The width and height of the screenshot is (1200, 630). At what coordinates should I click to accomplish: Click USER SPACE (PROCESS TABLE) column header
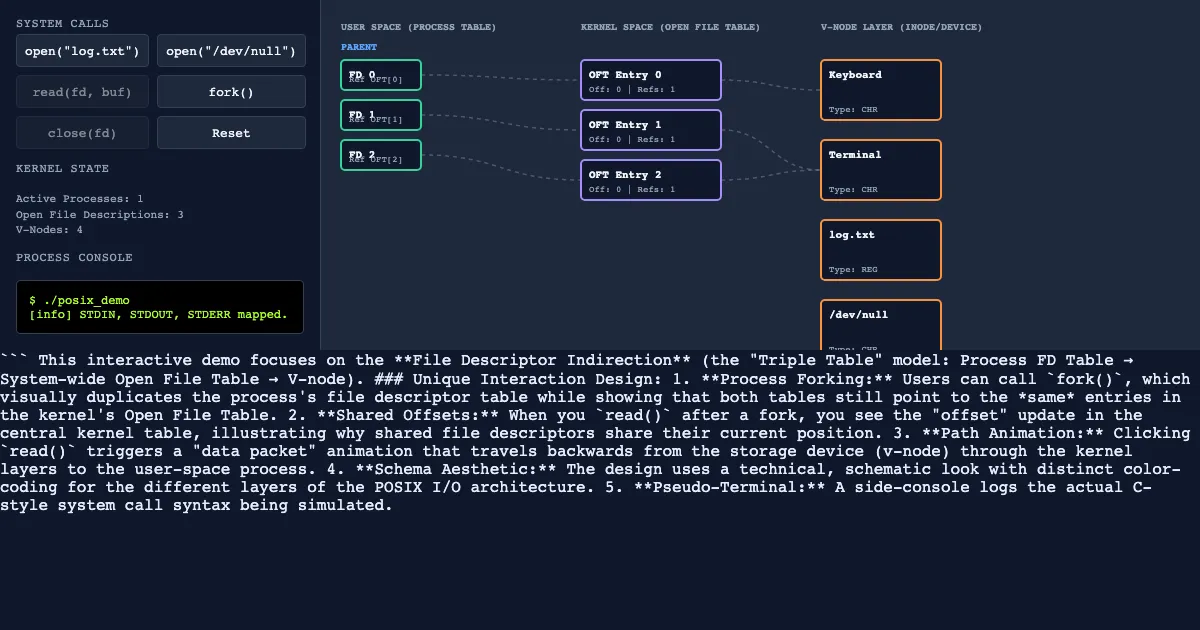pos(418,27)
